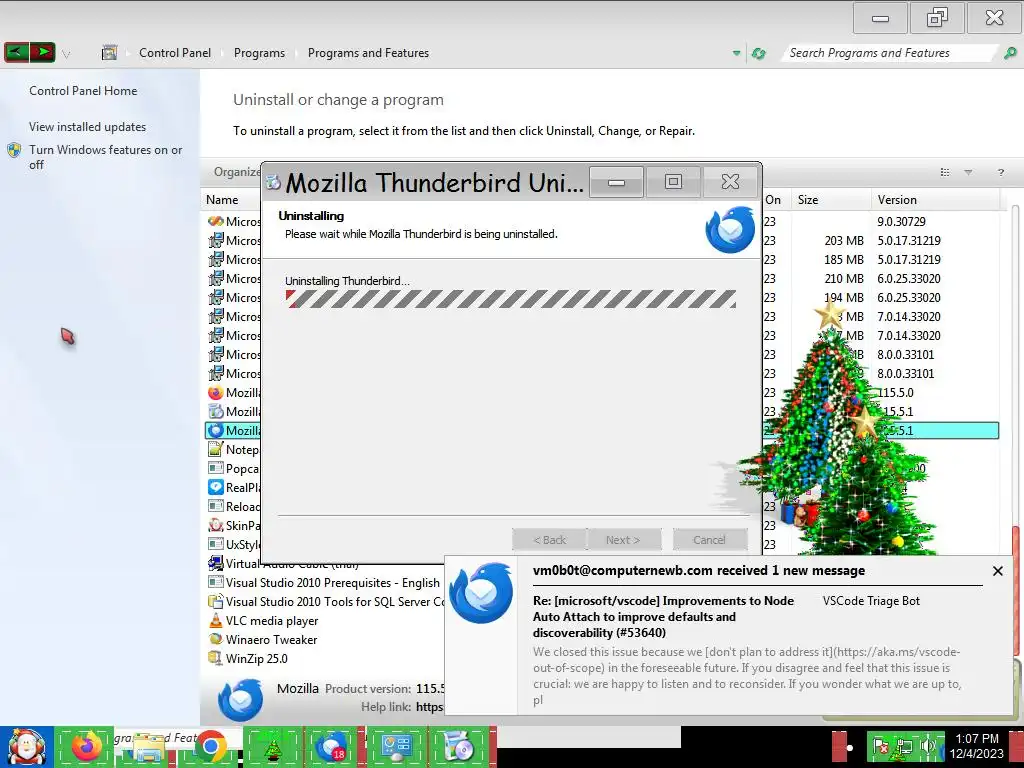Open Google Chrome from the taskbar
Image resolution: width=1024 pixels, height=768 pixels.
click(210, 747)
